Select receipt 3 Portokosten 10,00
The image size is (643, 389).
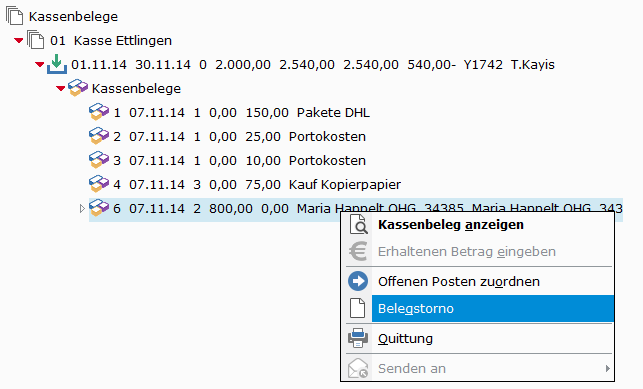point(227,160)
